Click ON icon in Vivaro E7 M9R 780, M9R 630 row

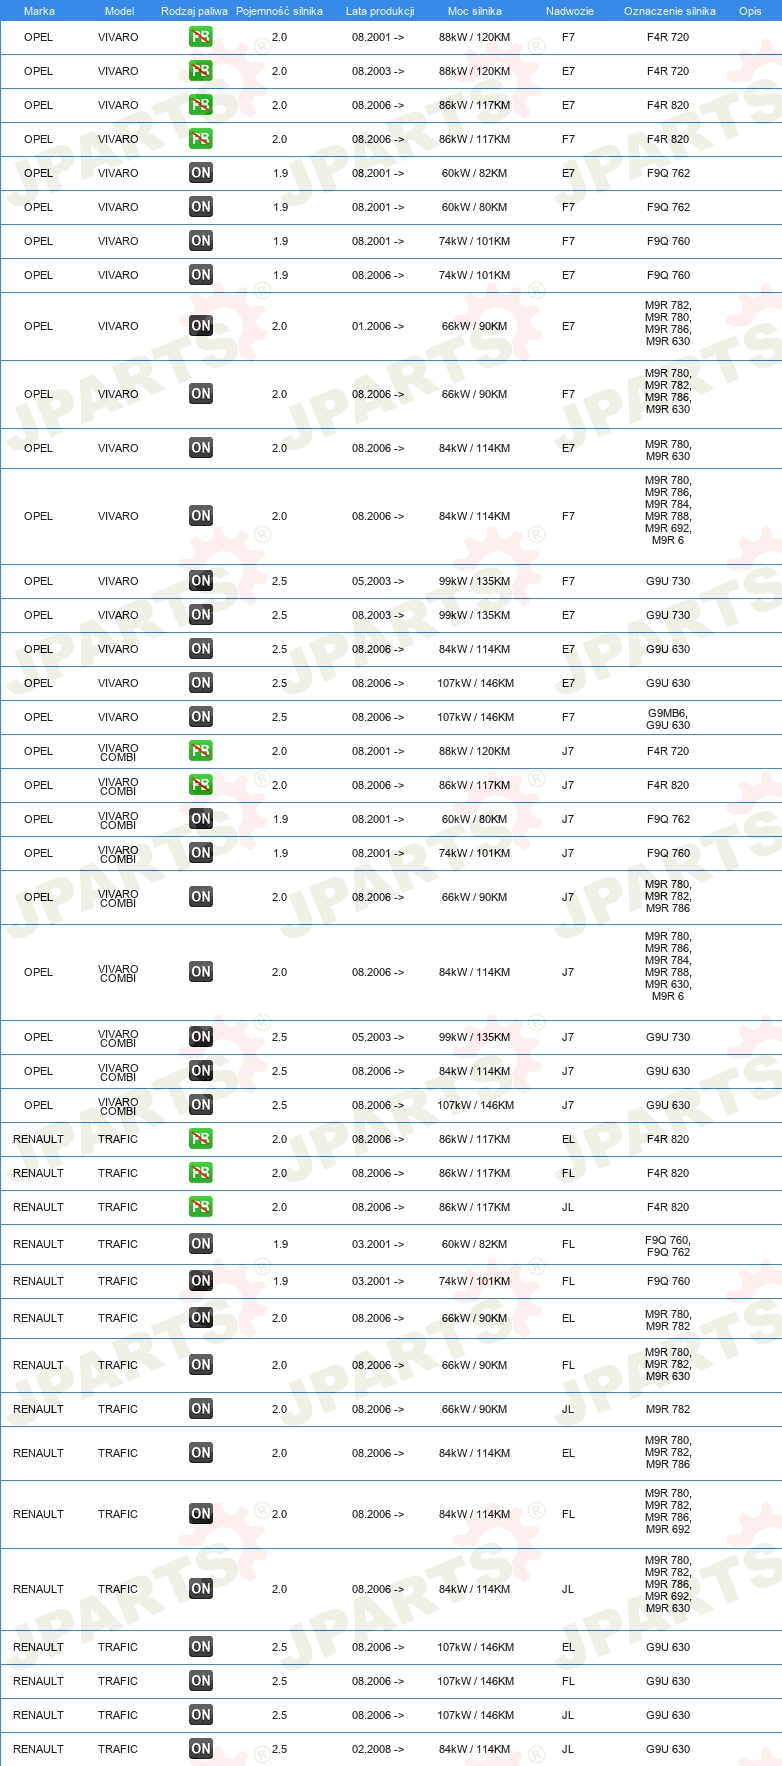[x=201, y=448]
